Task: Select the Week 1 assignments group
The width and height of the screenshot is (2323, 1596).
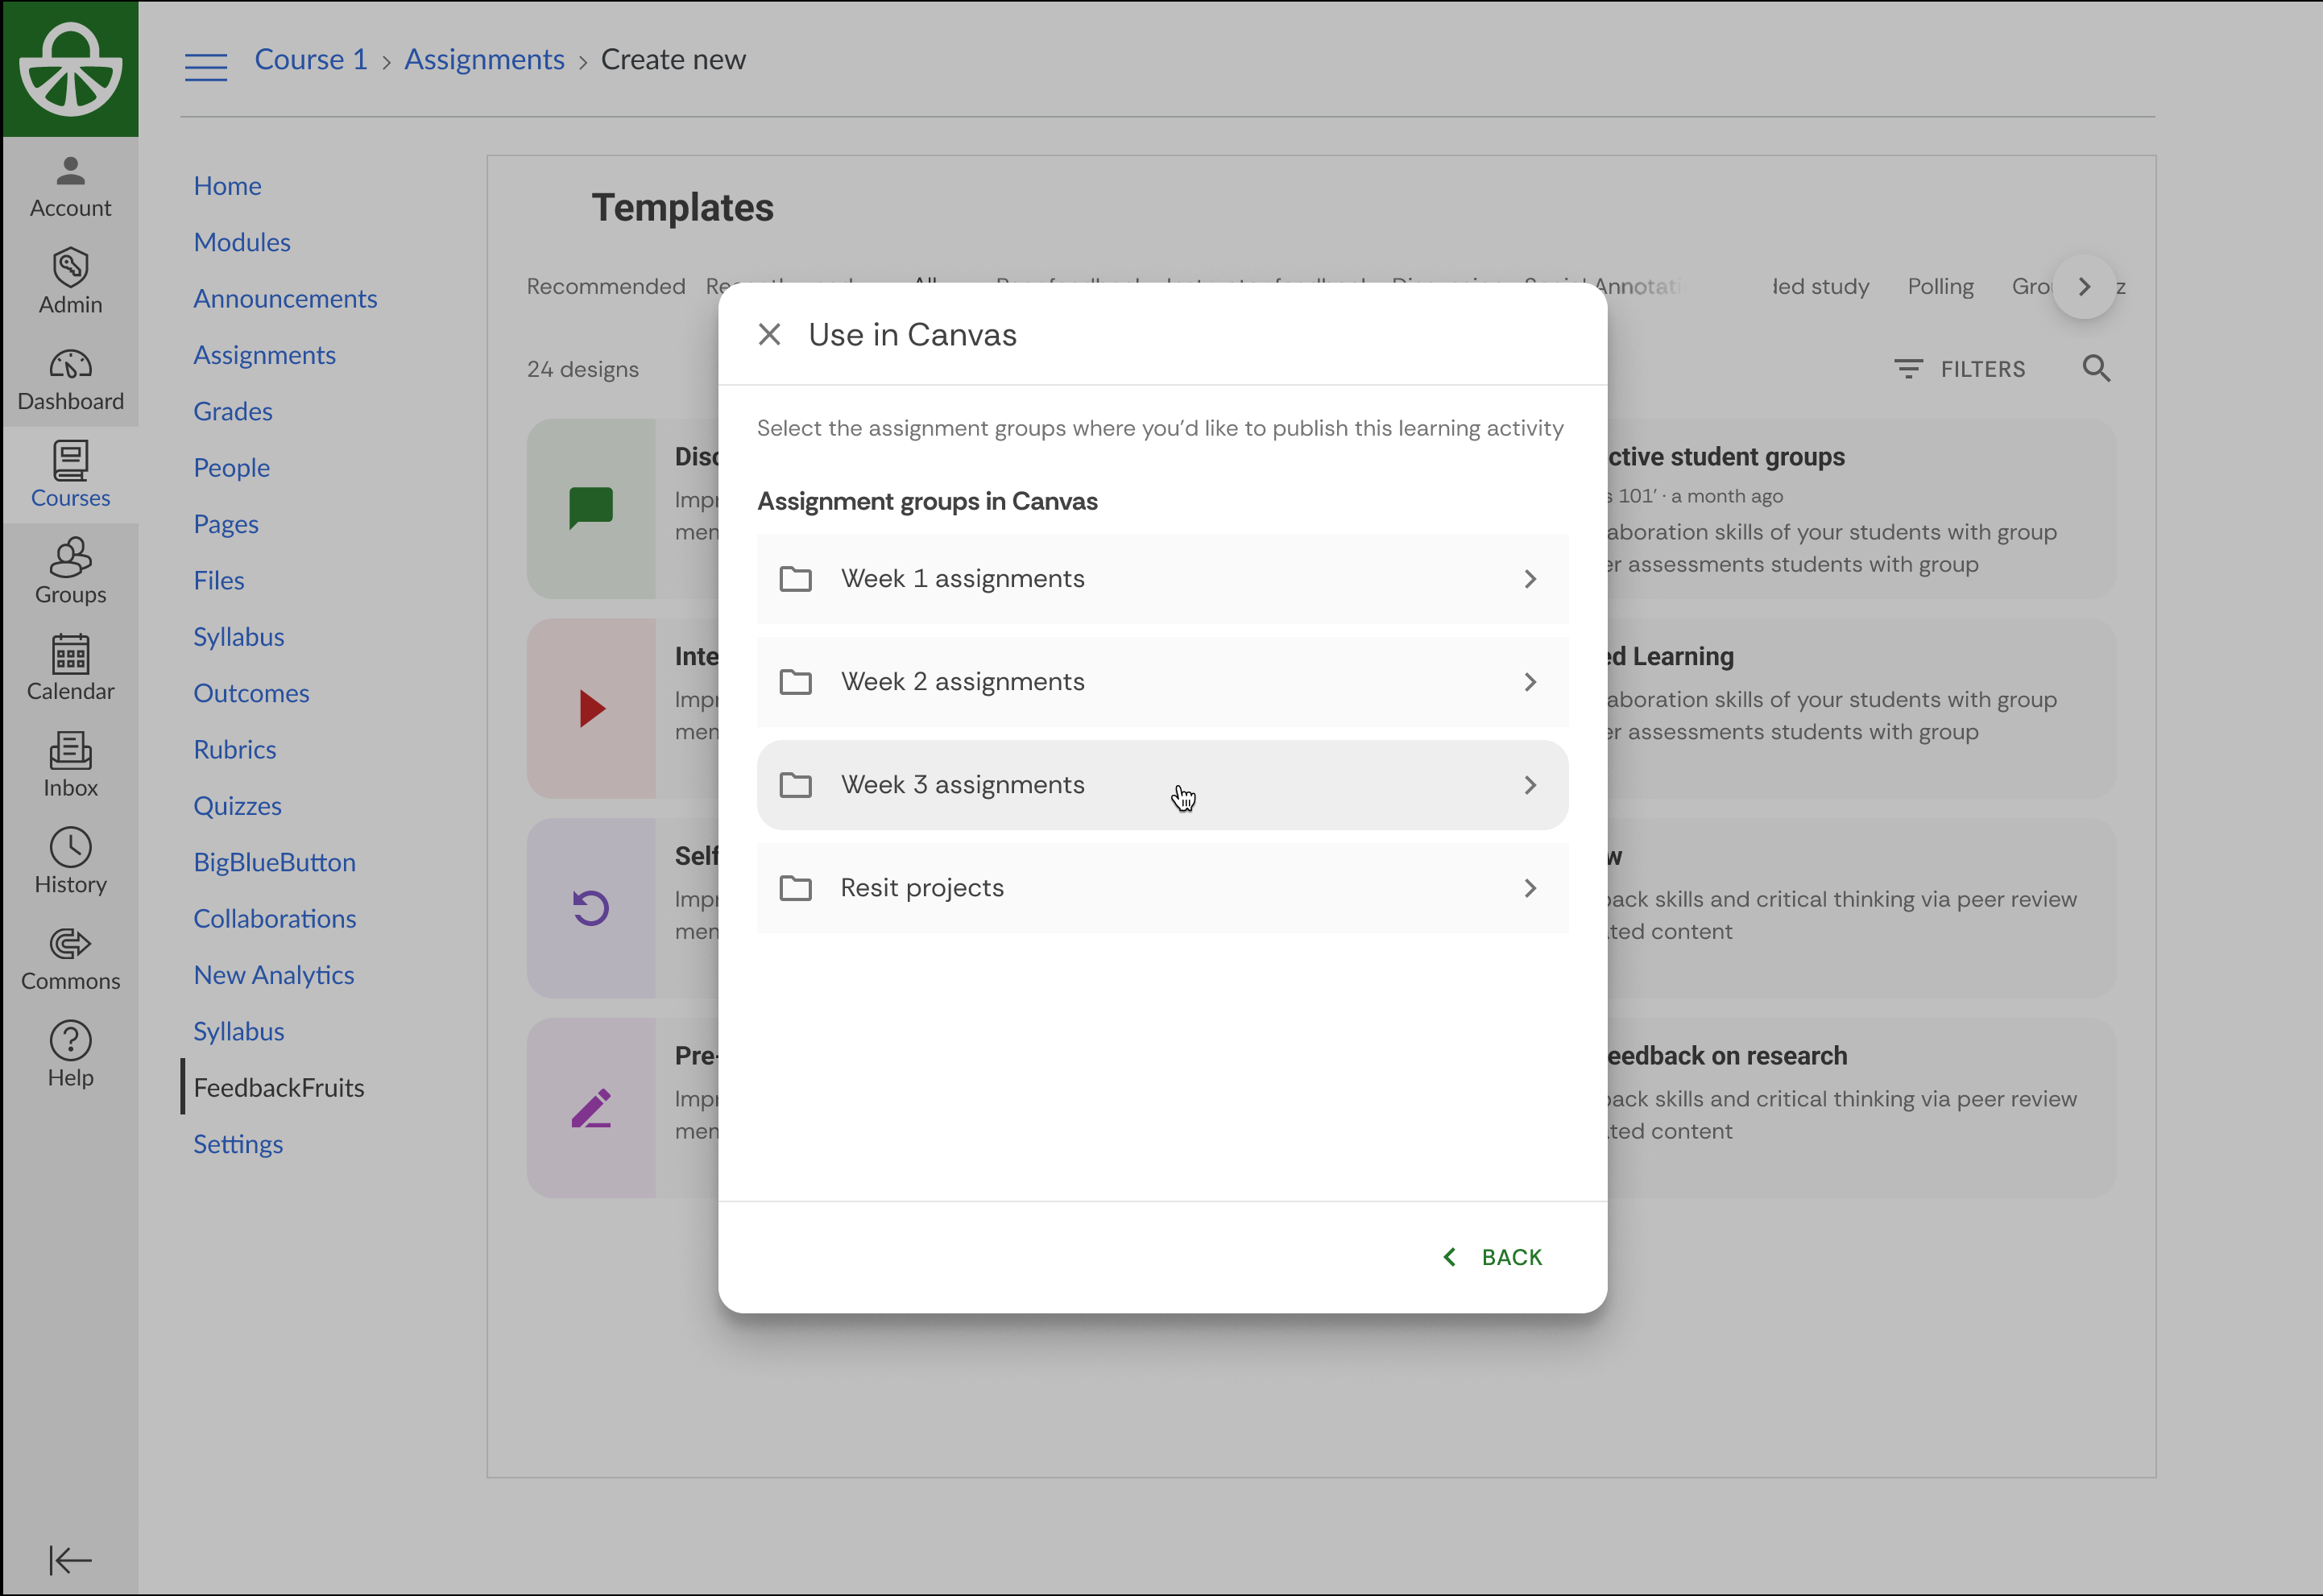Action: click(x=1162, y=579)
